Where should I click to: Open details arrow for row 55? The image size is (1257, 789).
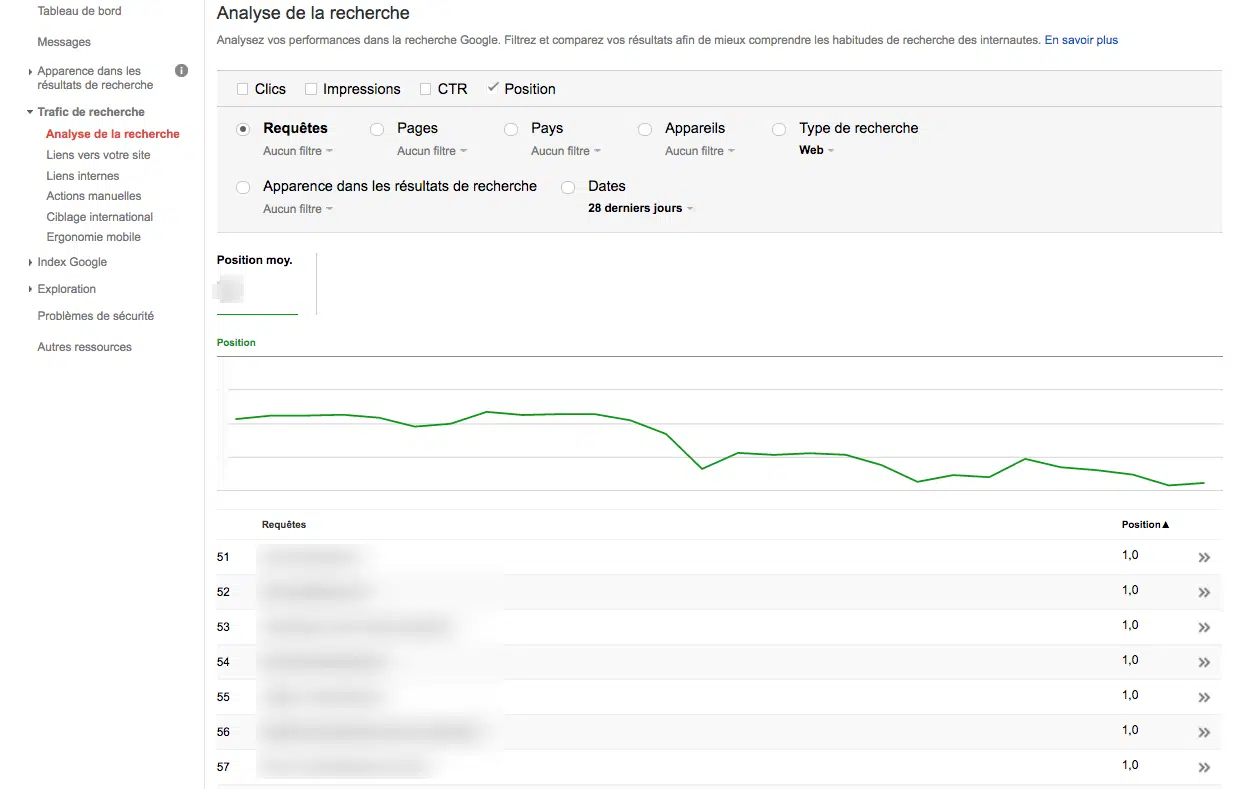pyautogui.click(x=1204, y=698)
